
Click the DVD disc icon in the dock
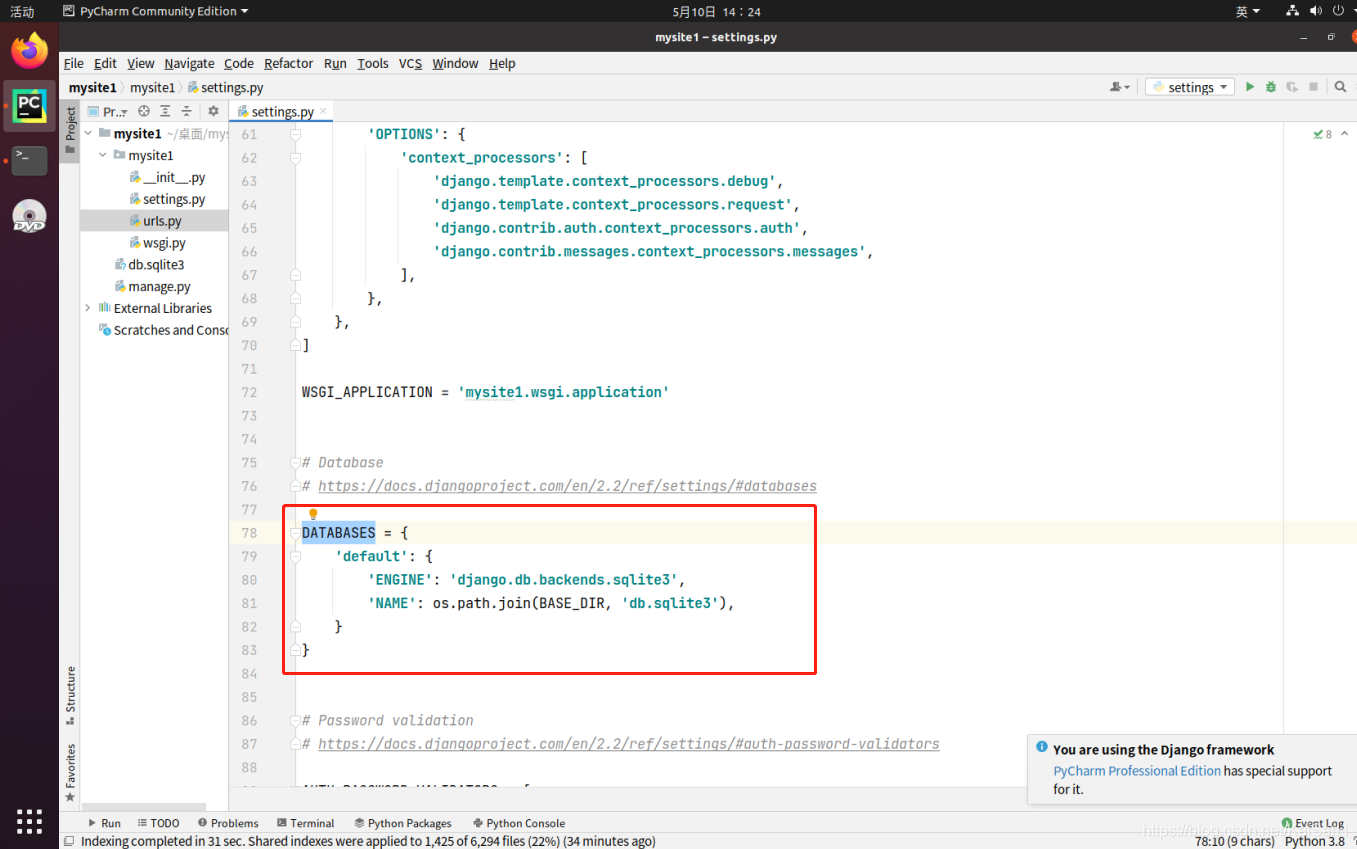click(29, 217)
